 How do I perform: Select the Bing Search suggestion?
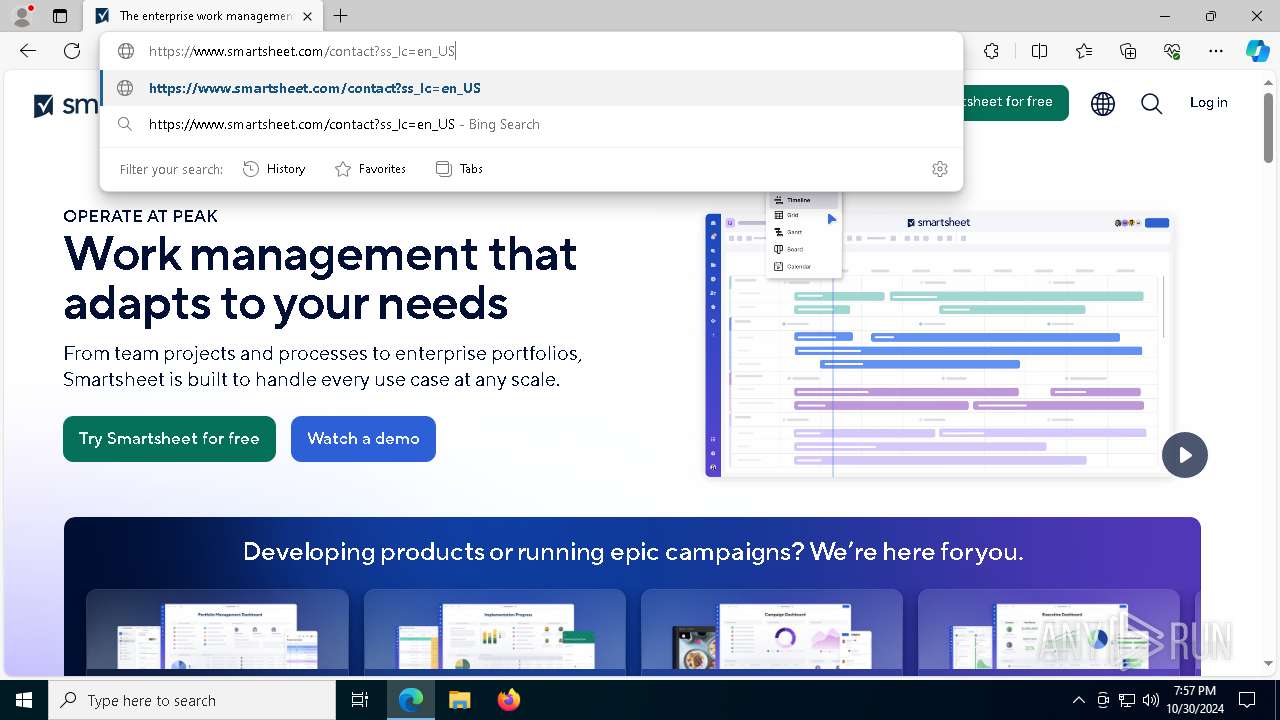point(531,124)
